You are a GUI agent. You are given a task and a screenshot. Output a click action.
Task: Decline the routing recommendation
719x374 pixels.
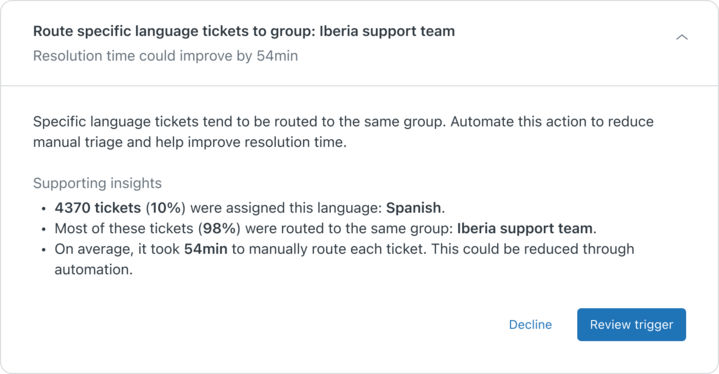(530, 324)
